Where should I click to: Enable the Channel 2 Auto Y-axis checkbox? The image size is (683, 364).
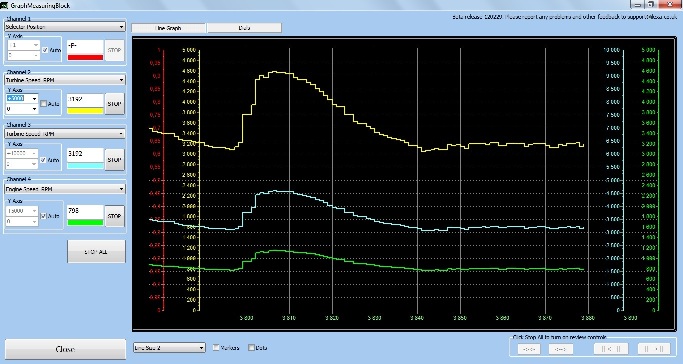(x=44, y=104)
